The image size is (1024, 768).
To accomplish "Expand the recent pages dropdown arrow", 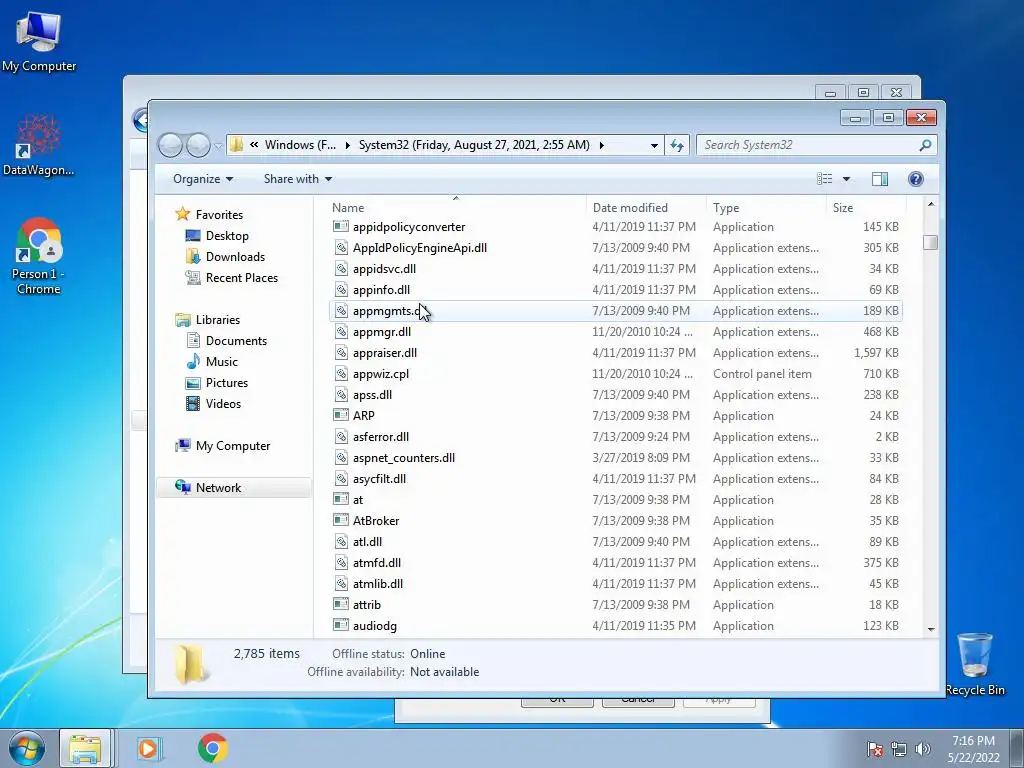I will click(217, 146).
